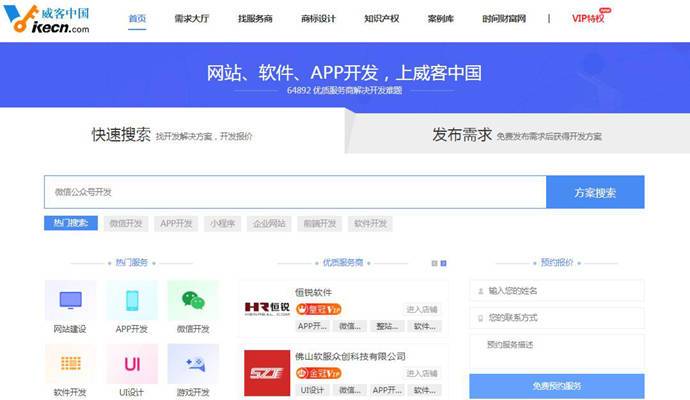This screenshot has height=400, width=690.
Task: Open the 软件开发 service icon
Action: click(x=70, y=363)
